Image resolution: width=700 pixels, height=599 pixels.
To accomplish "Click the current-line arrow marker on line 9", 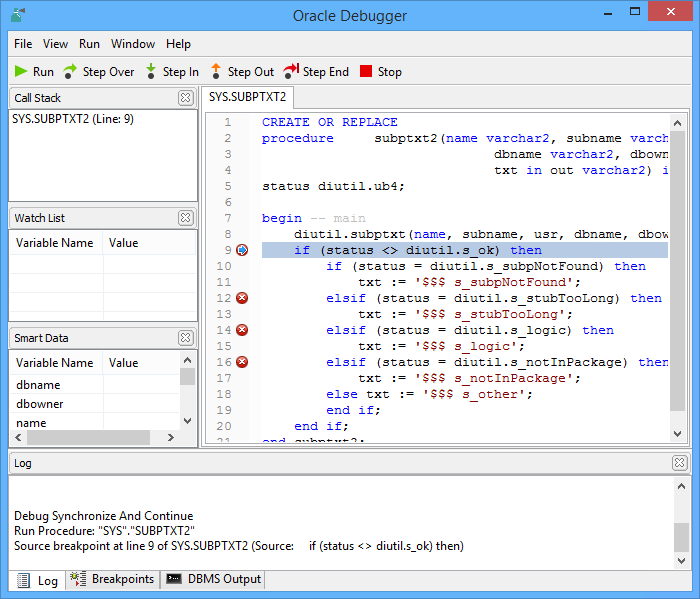I will pos(242,250).
